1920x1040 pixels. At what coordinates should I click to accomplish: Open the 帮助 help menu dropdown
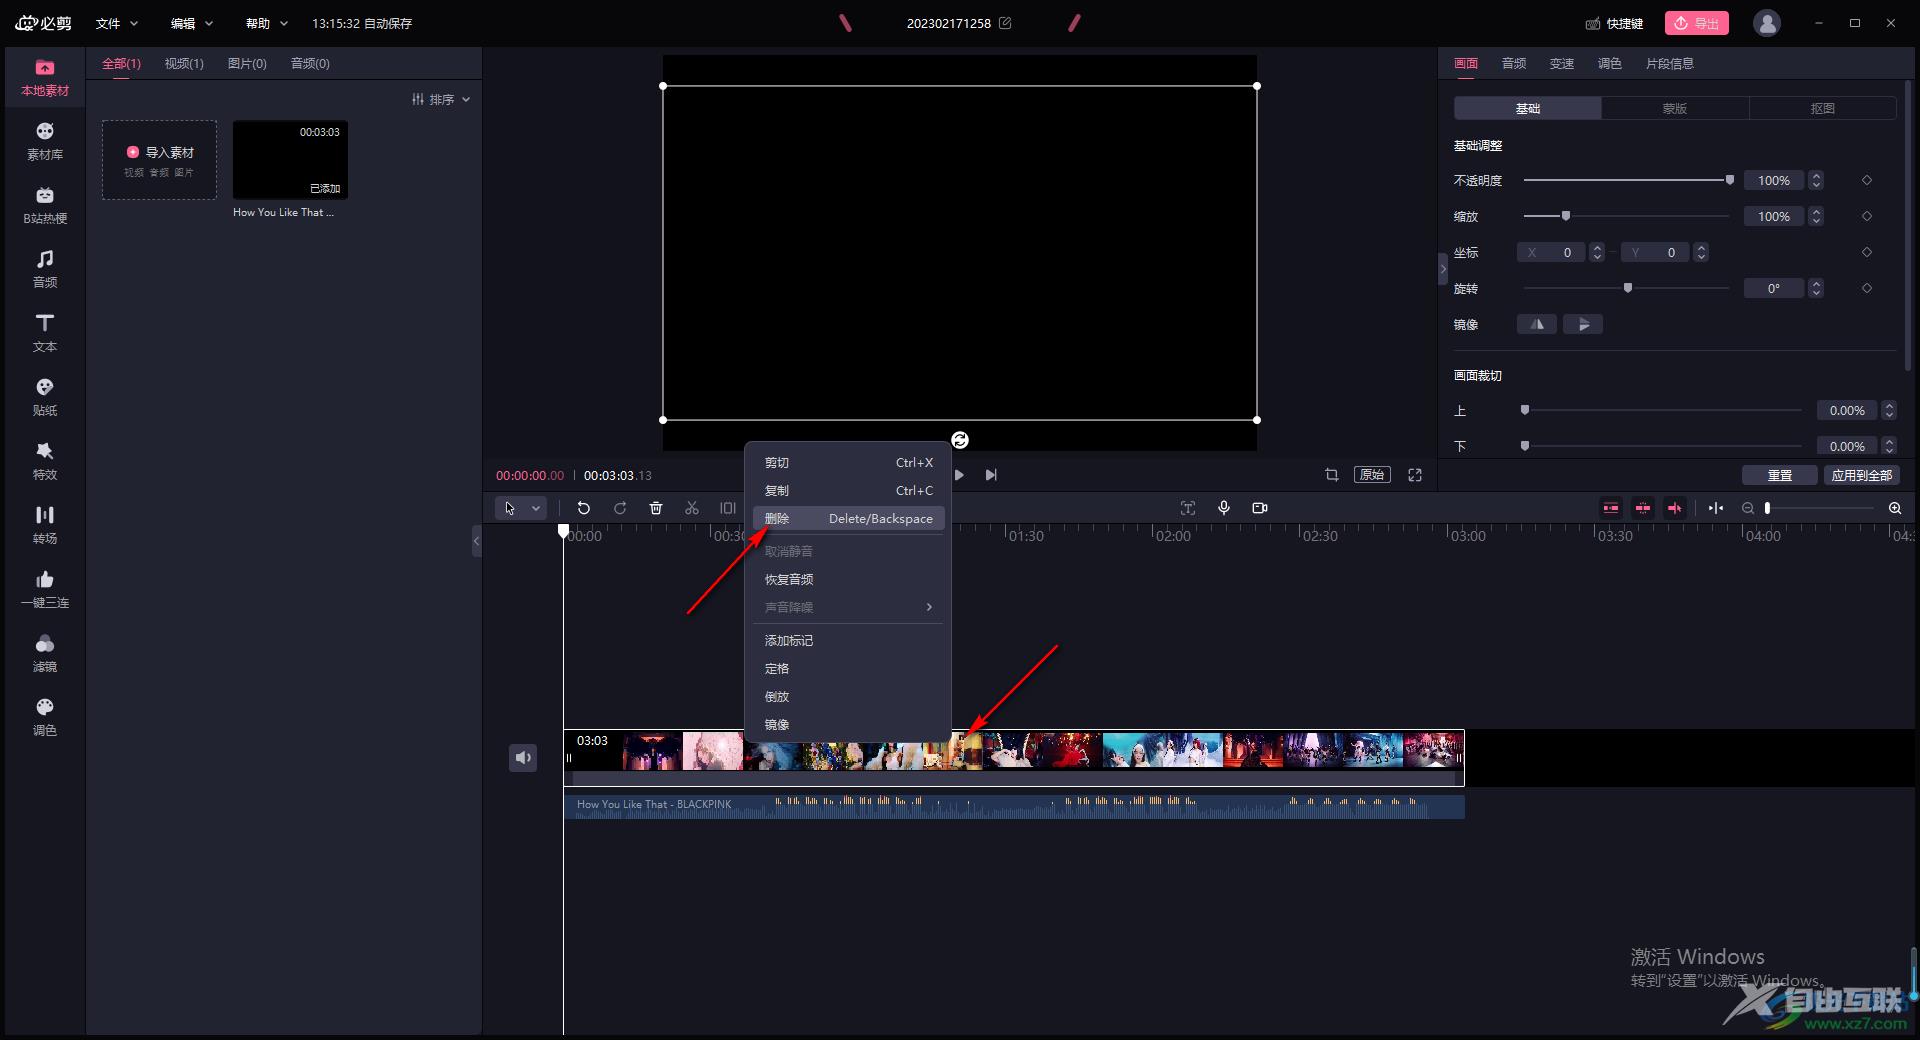coord(267,23)
